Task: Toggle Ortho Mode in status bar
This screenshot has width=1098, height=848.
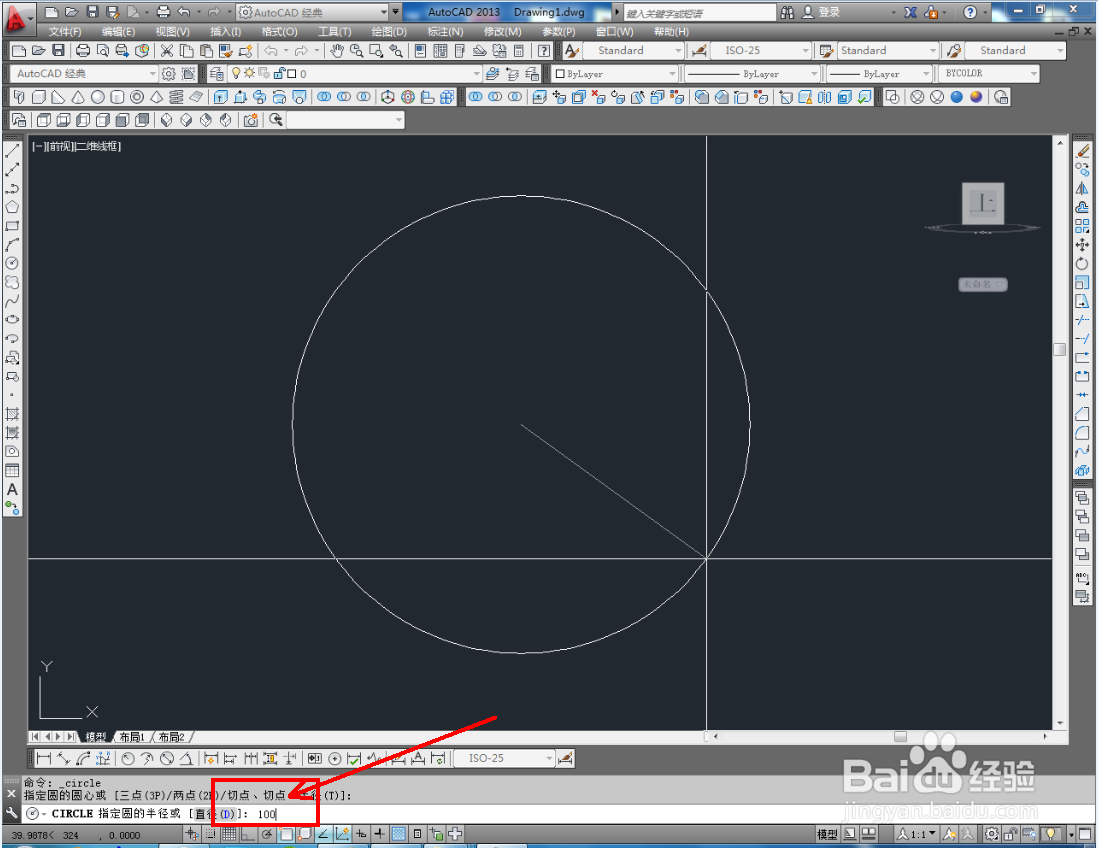Action: pos(248,834)
